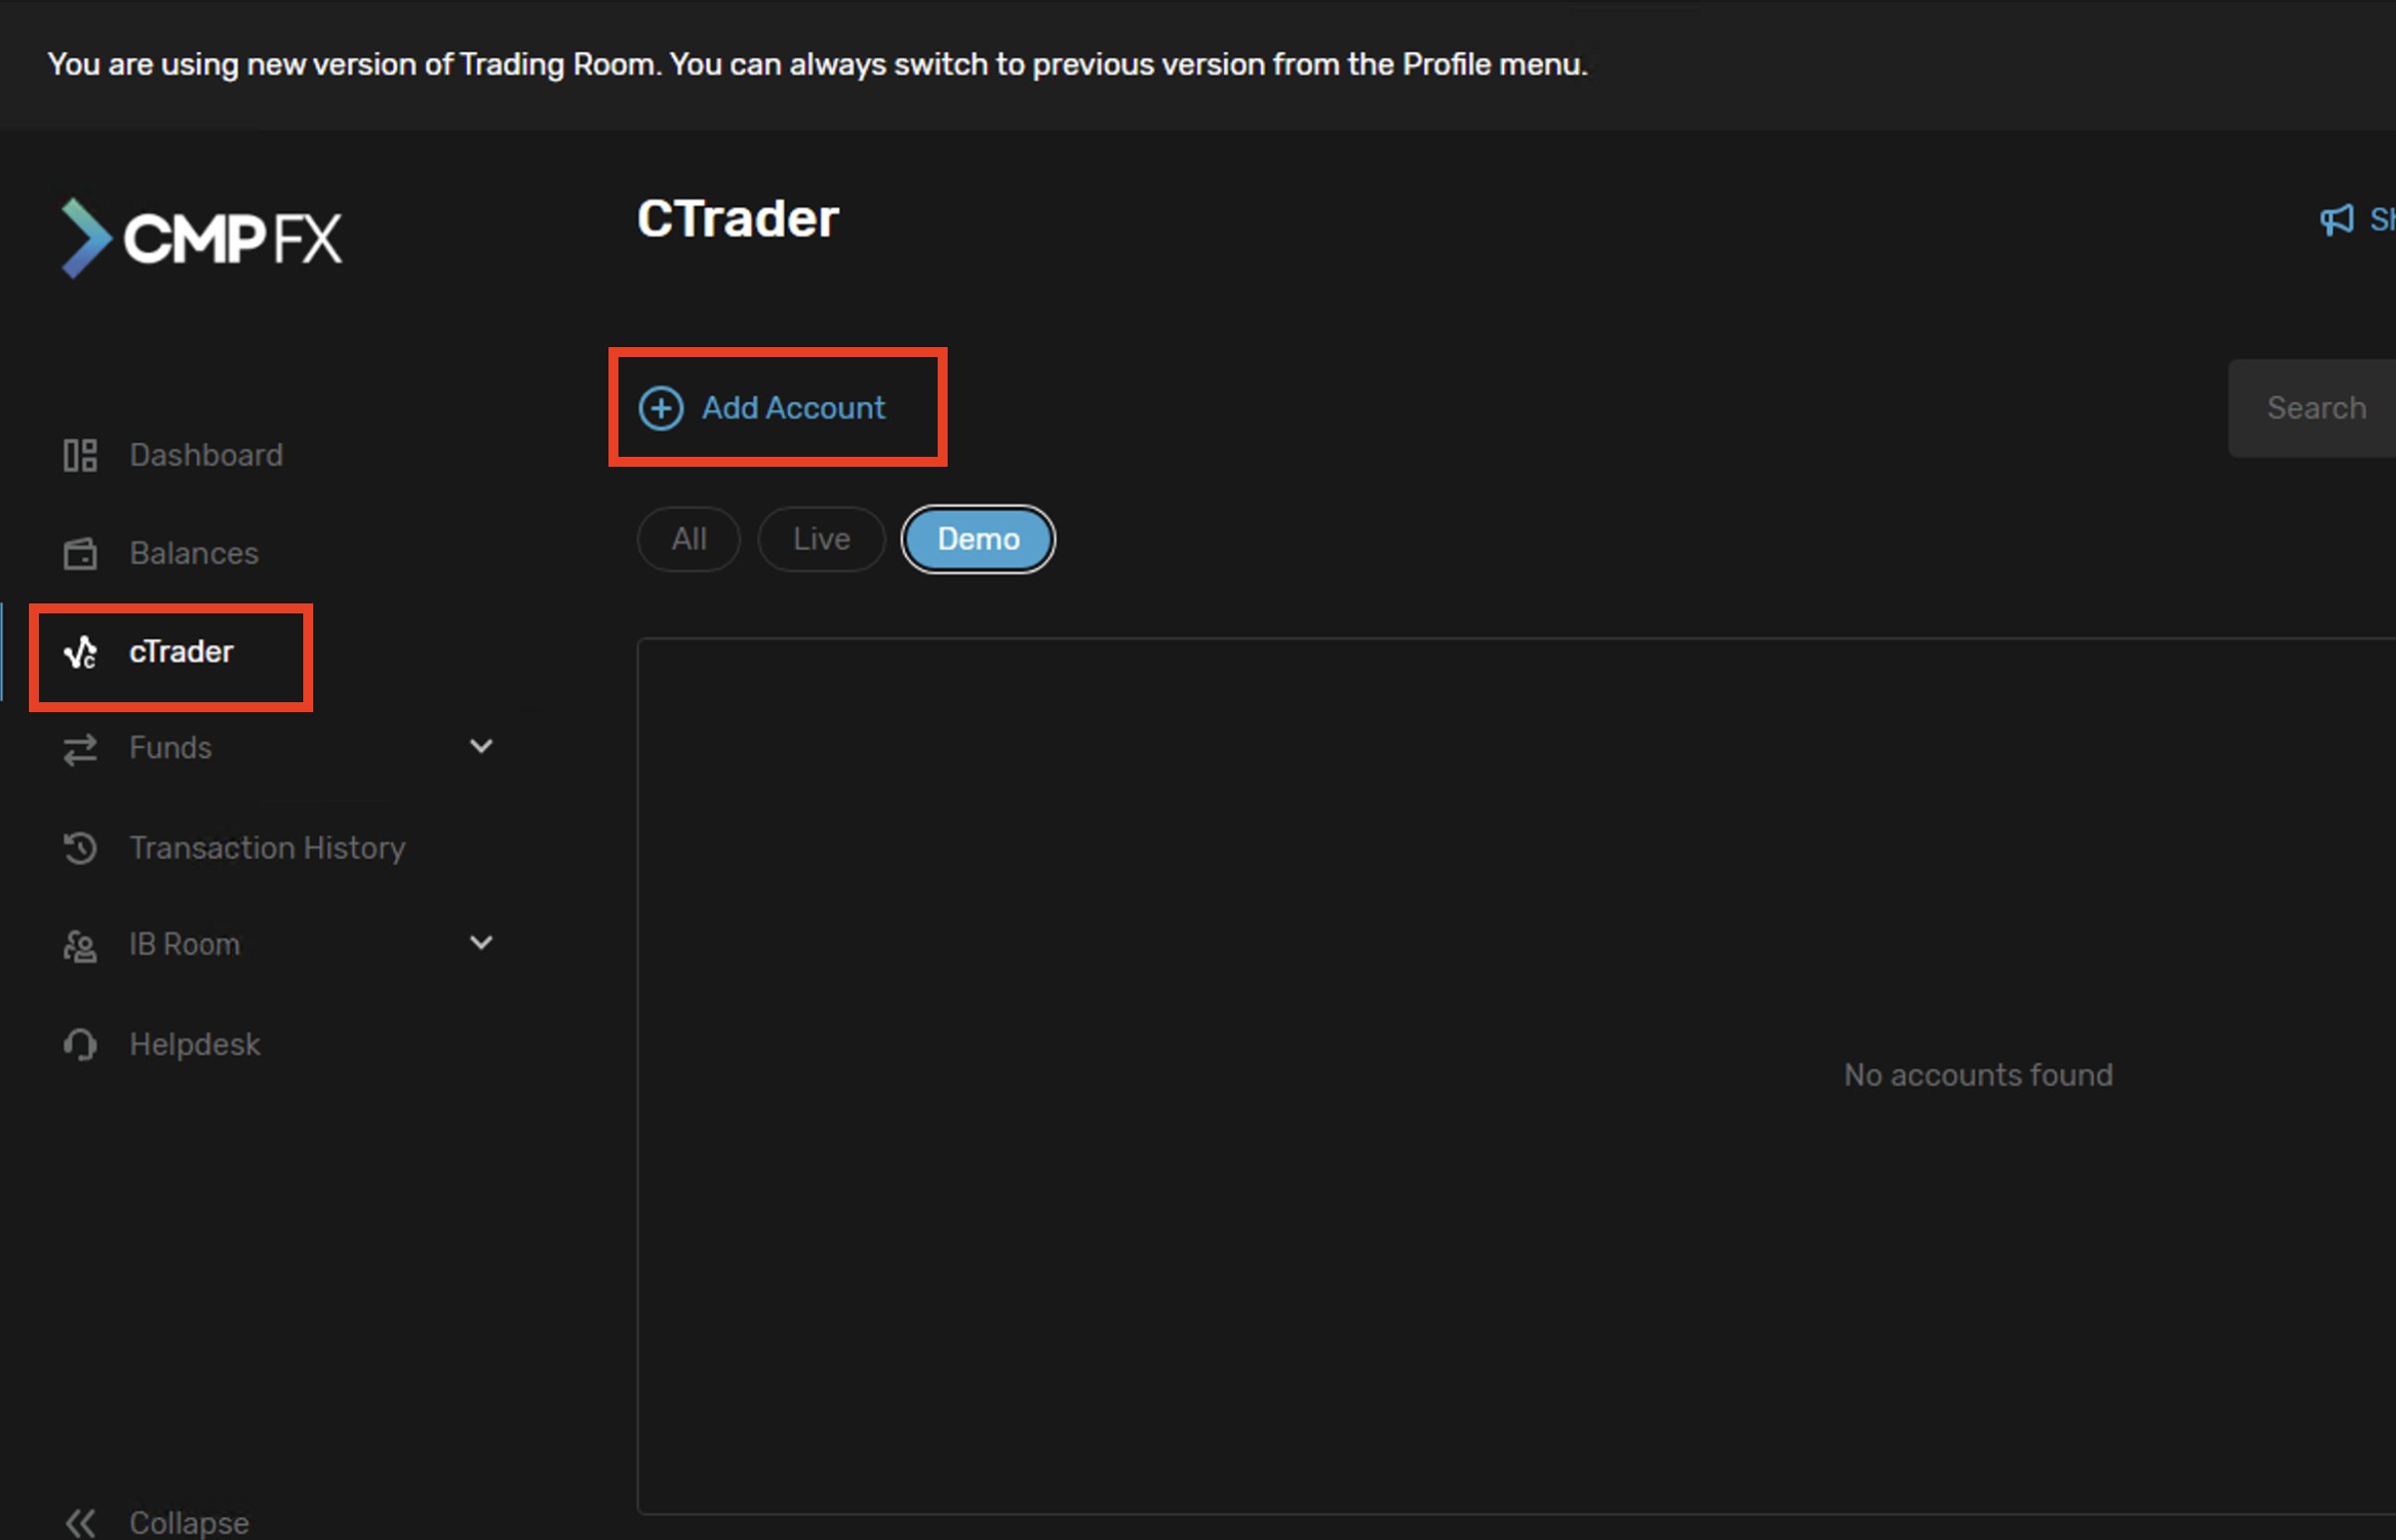Open IB Room menu item

pyautogui.click(x=184, y=945)
